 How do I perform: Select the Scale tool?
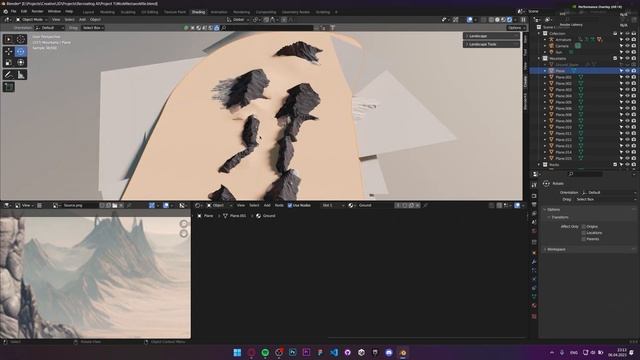click(9, 62)
